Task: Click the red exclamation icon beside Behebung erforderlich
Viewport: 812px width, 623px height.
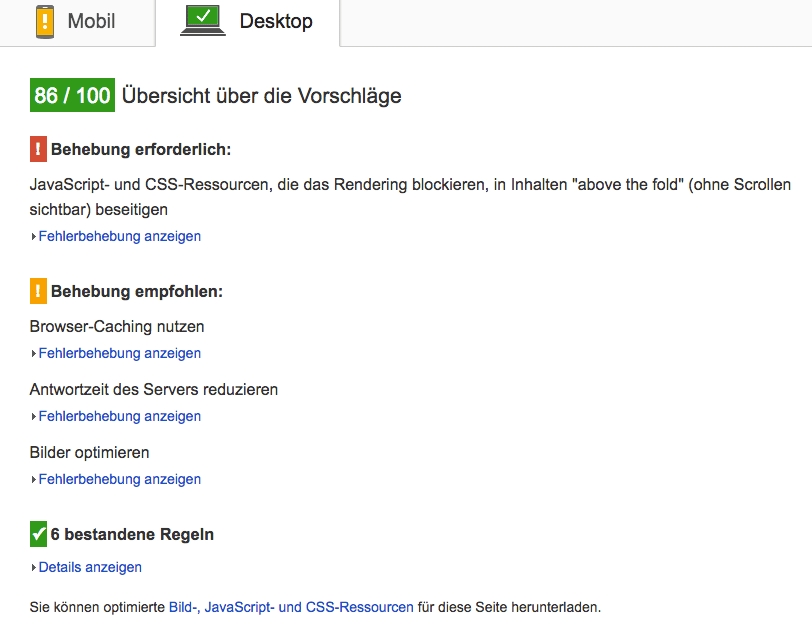Action: tap(38, 149)
